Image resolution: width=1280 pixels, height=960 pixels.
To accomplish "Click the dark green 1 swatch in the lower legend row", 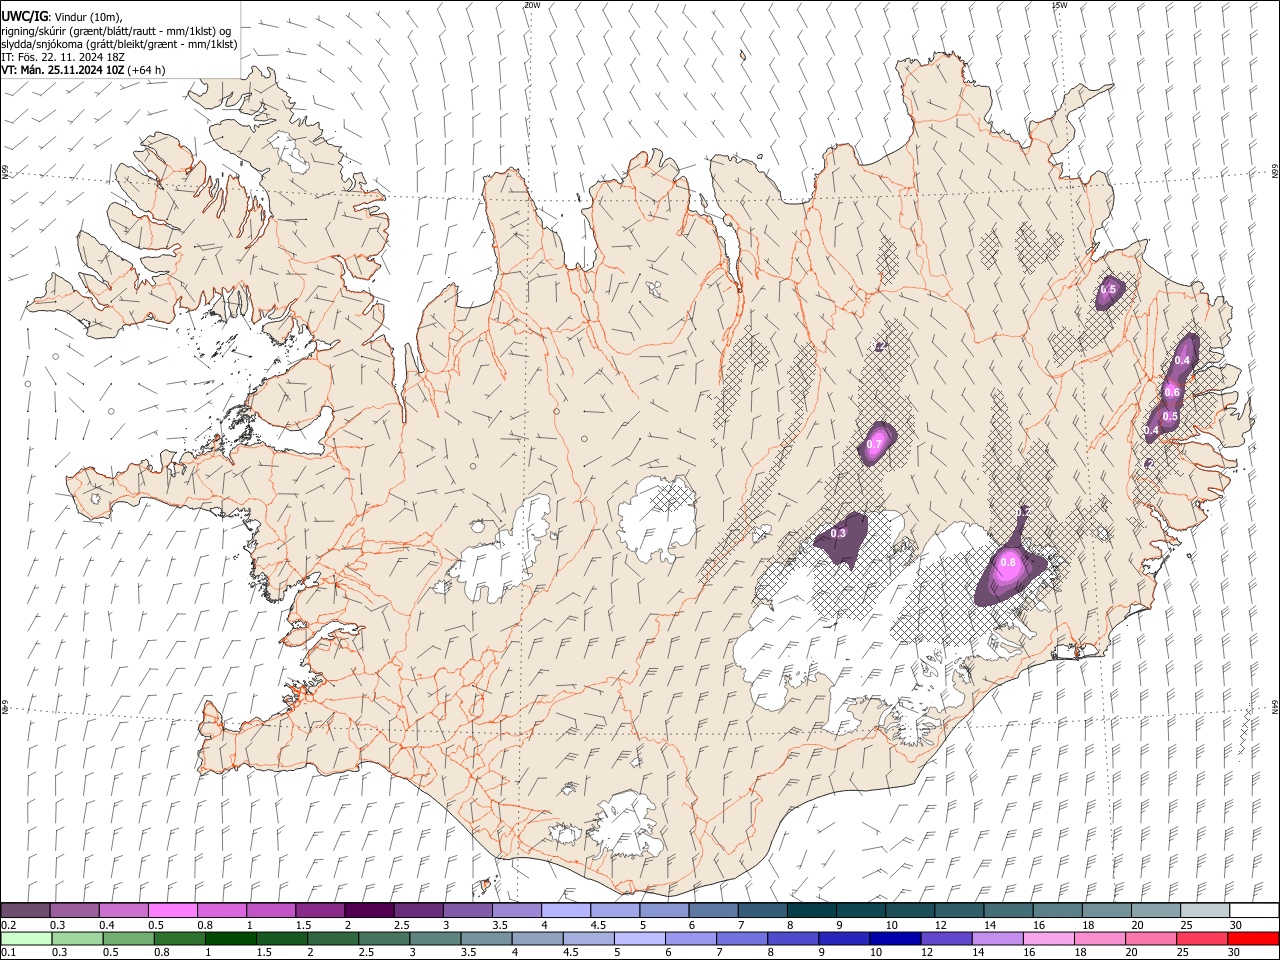I will point(231,939).
